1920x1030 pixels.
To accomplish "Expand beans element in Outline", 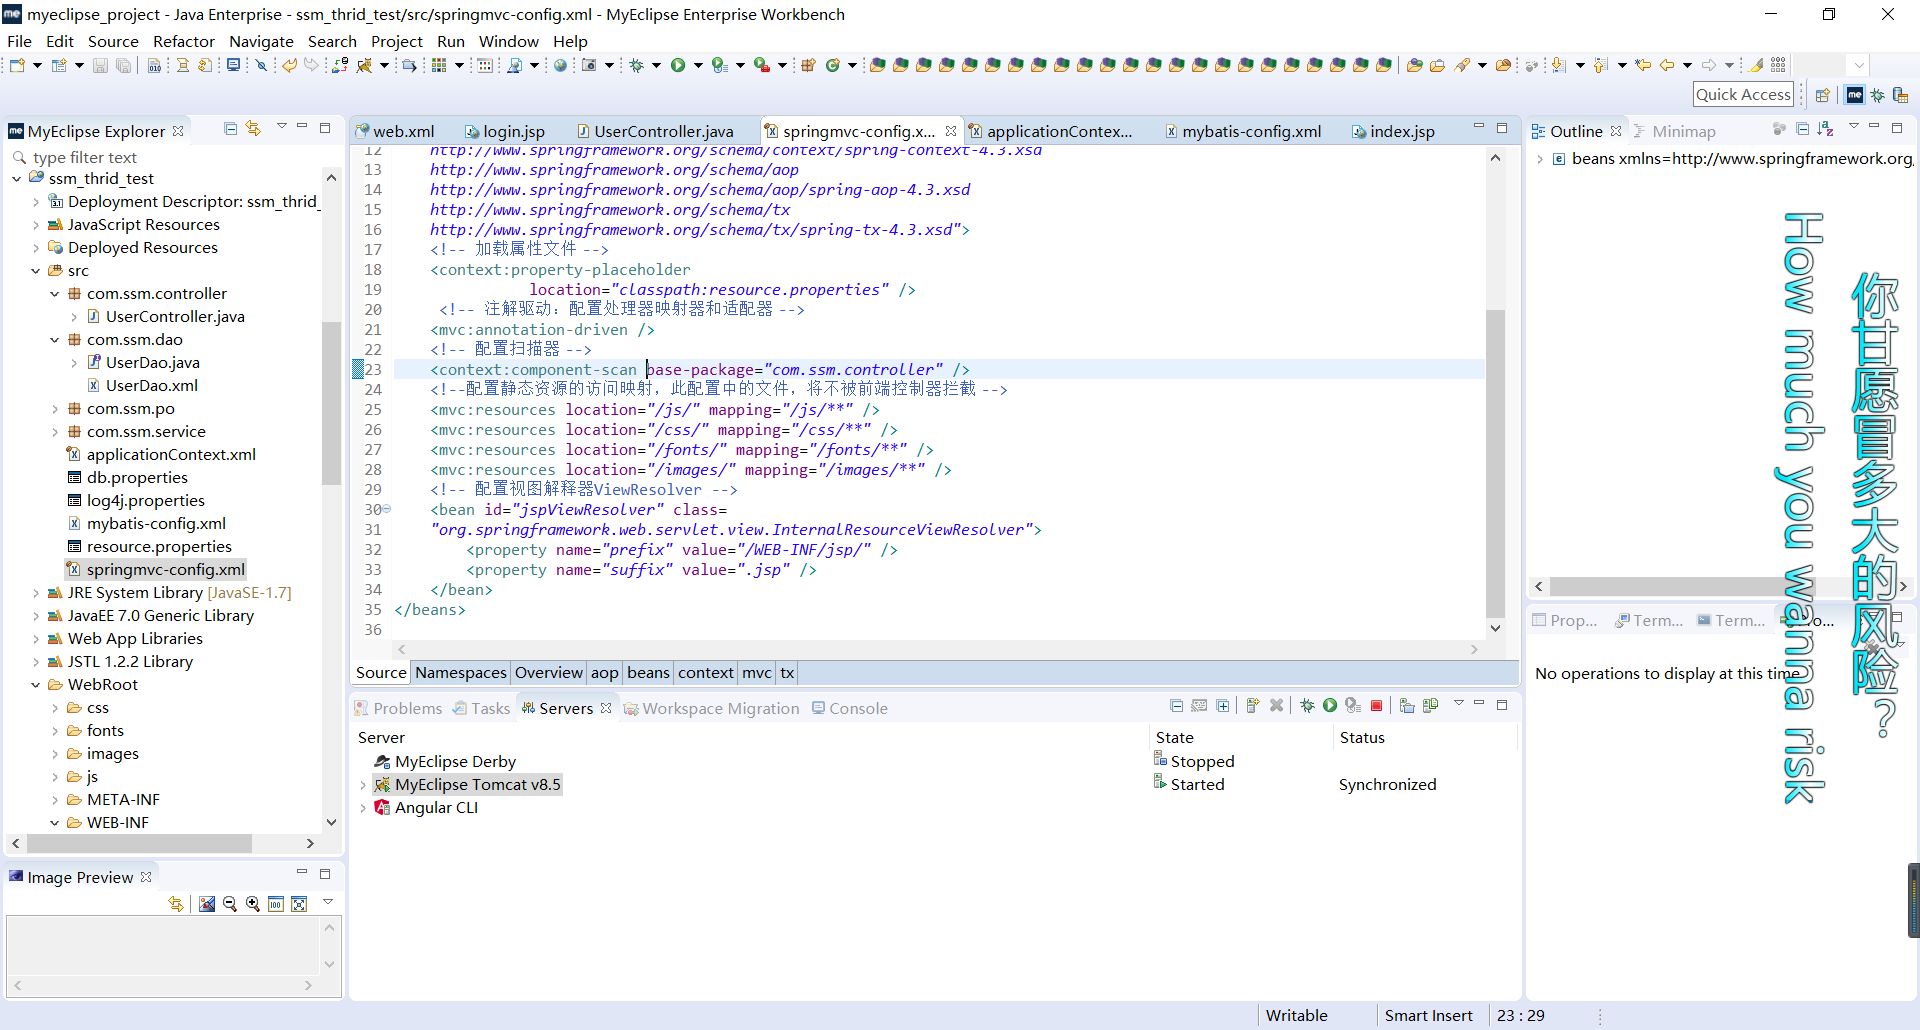I will 1540,159.
